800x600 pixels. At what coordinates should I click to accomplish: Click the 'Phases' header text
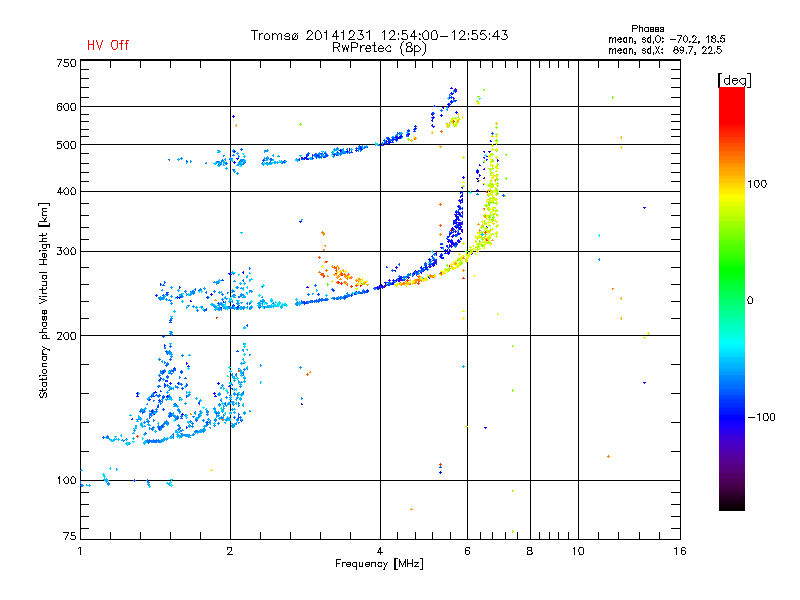coord(647,29)
